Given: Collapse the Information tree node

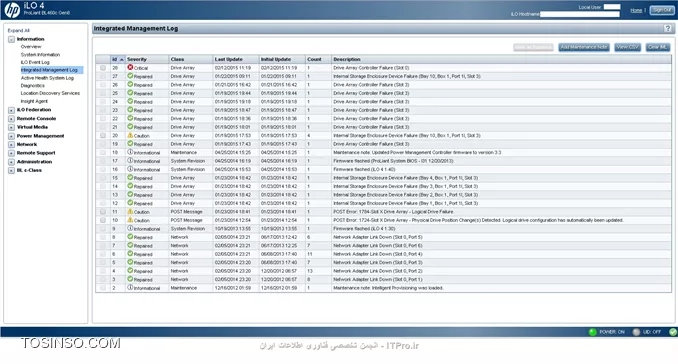Looking at the screenshot, I should coord(11,39).
